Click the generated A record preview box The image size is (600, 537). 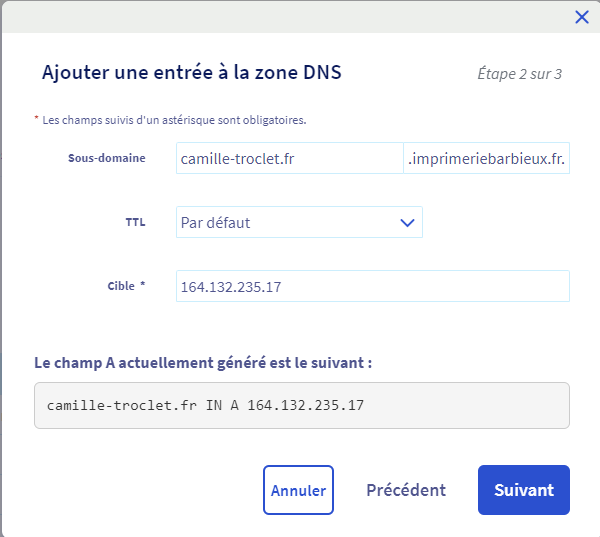coord(302,405)
